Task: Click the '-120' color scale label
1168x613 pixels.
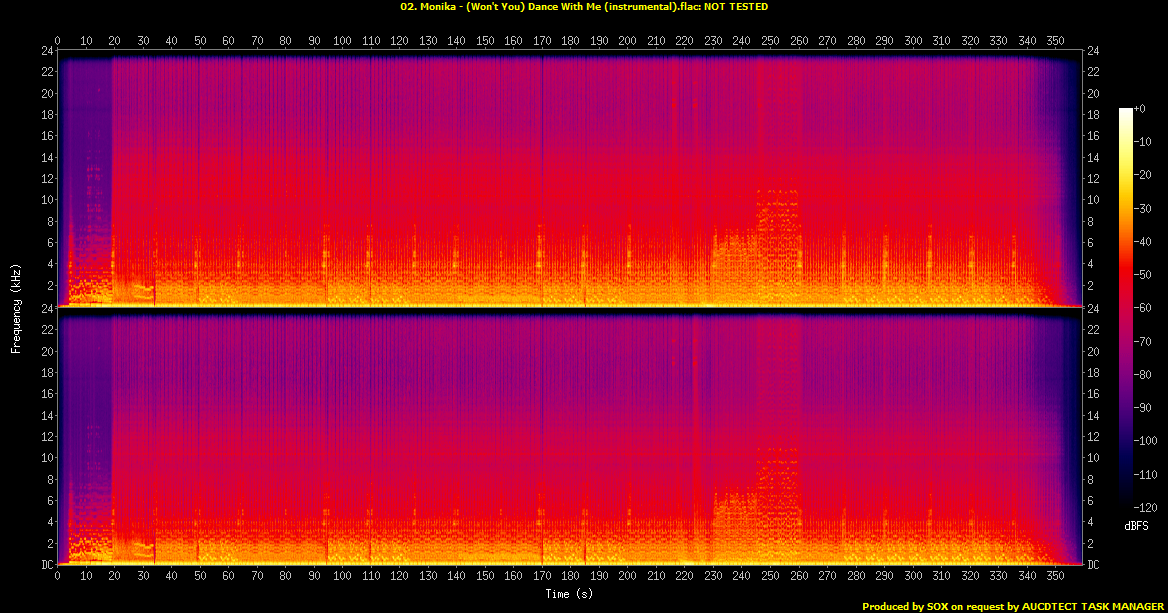Action: [x=1146, y=507]
